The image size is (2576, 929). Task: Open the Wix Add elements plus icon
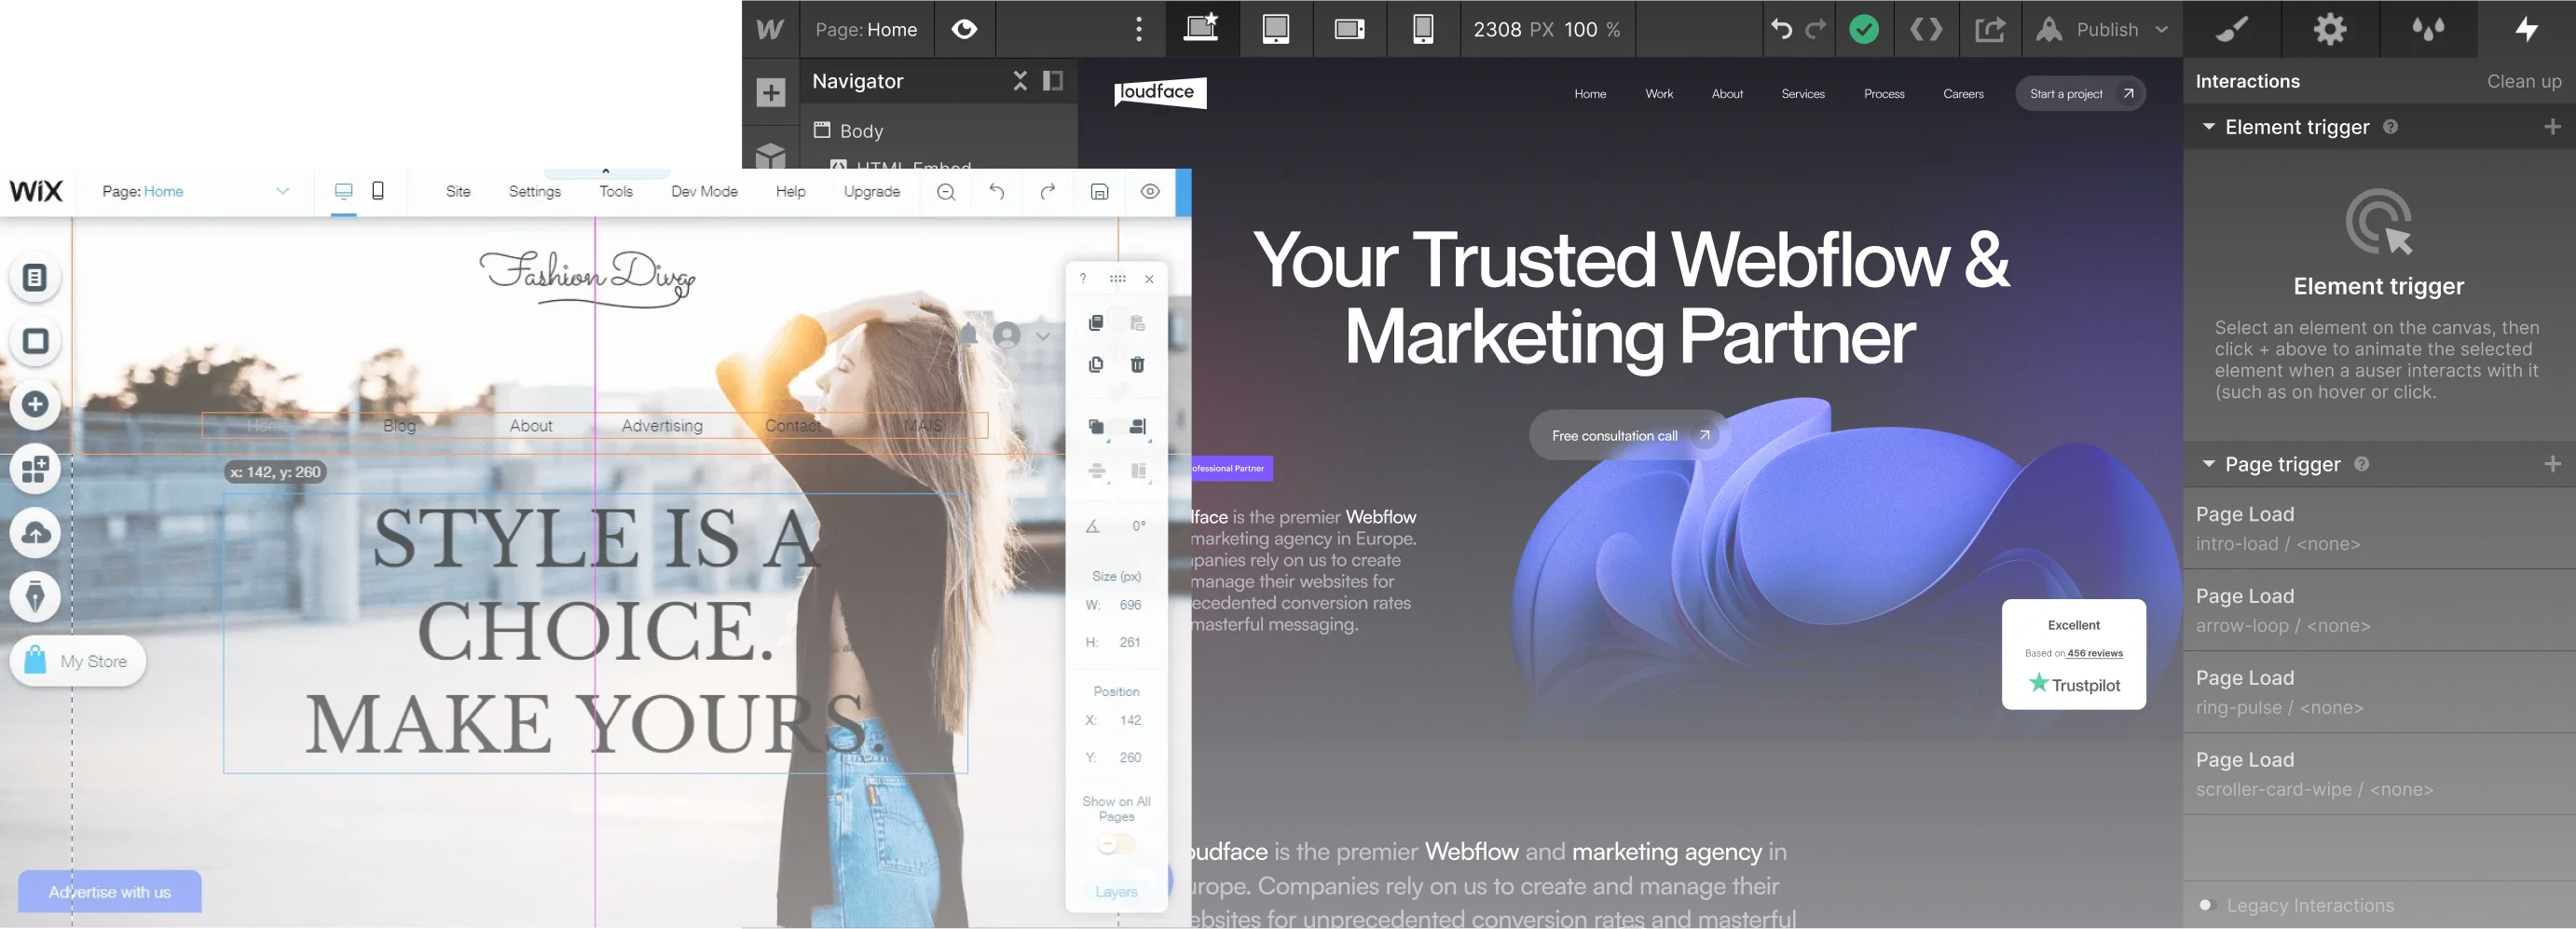[35, 405]
